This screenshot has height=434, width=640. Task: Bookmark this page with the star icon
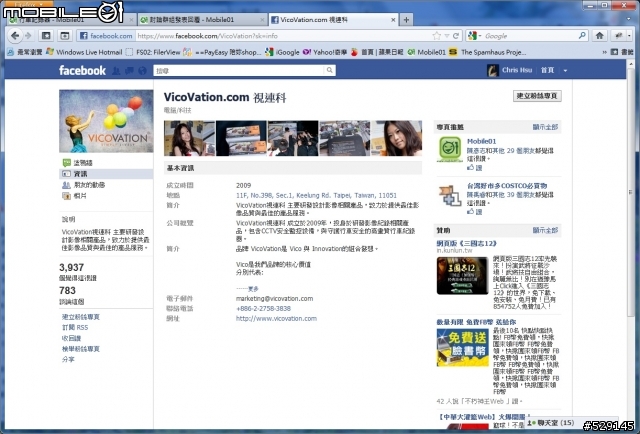(437, 36)
